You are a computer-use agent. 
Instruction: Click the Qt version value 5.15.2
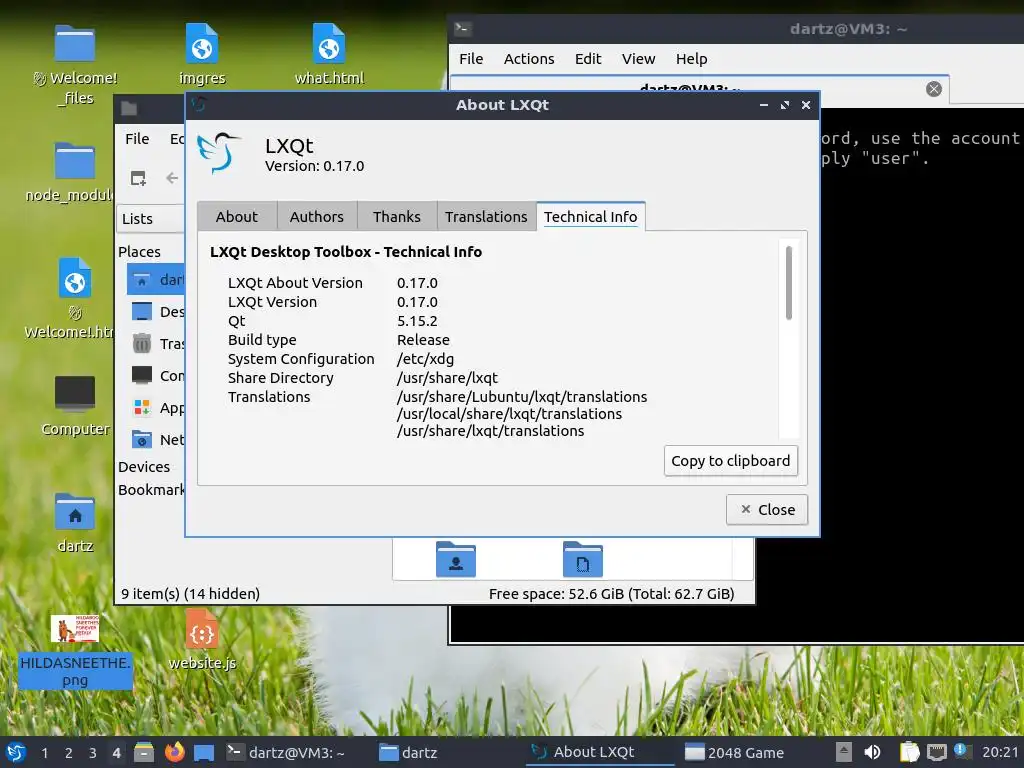click(x=417, y=321)
